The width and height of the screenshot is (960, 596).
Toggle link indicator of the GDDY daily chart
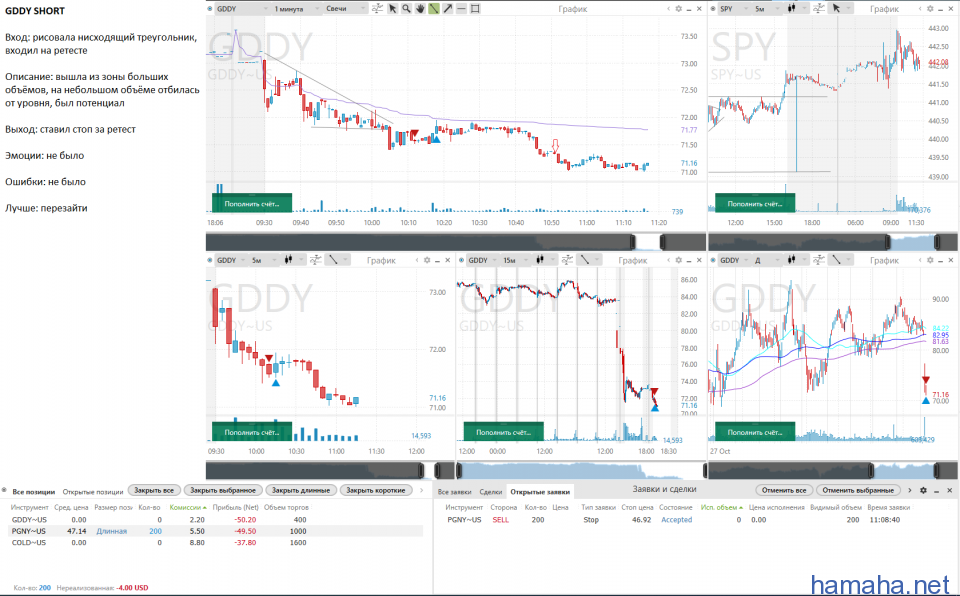pyautogui.click(x=713, y=260)
